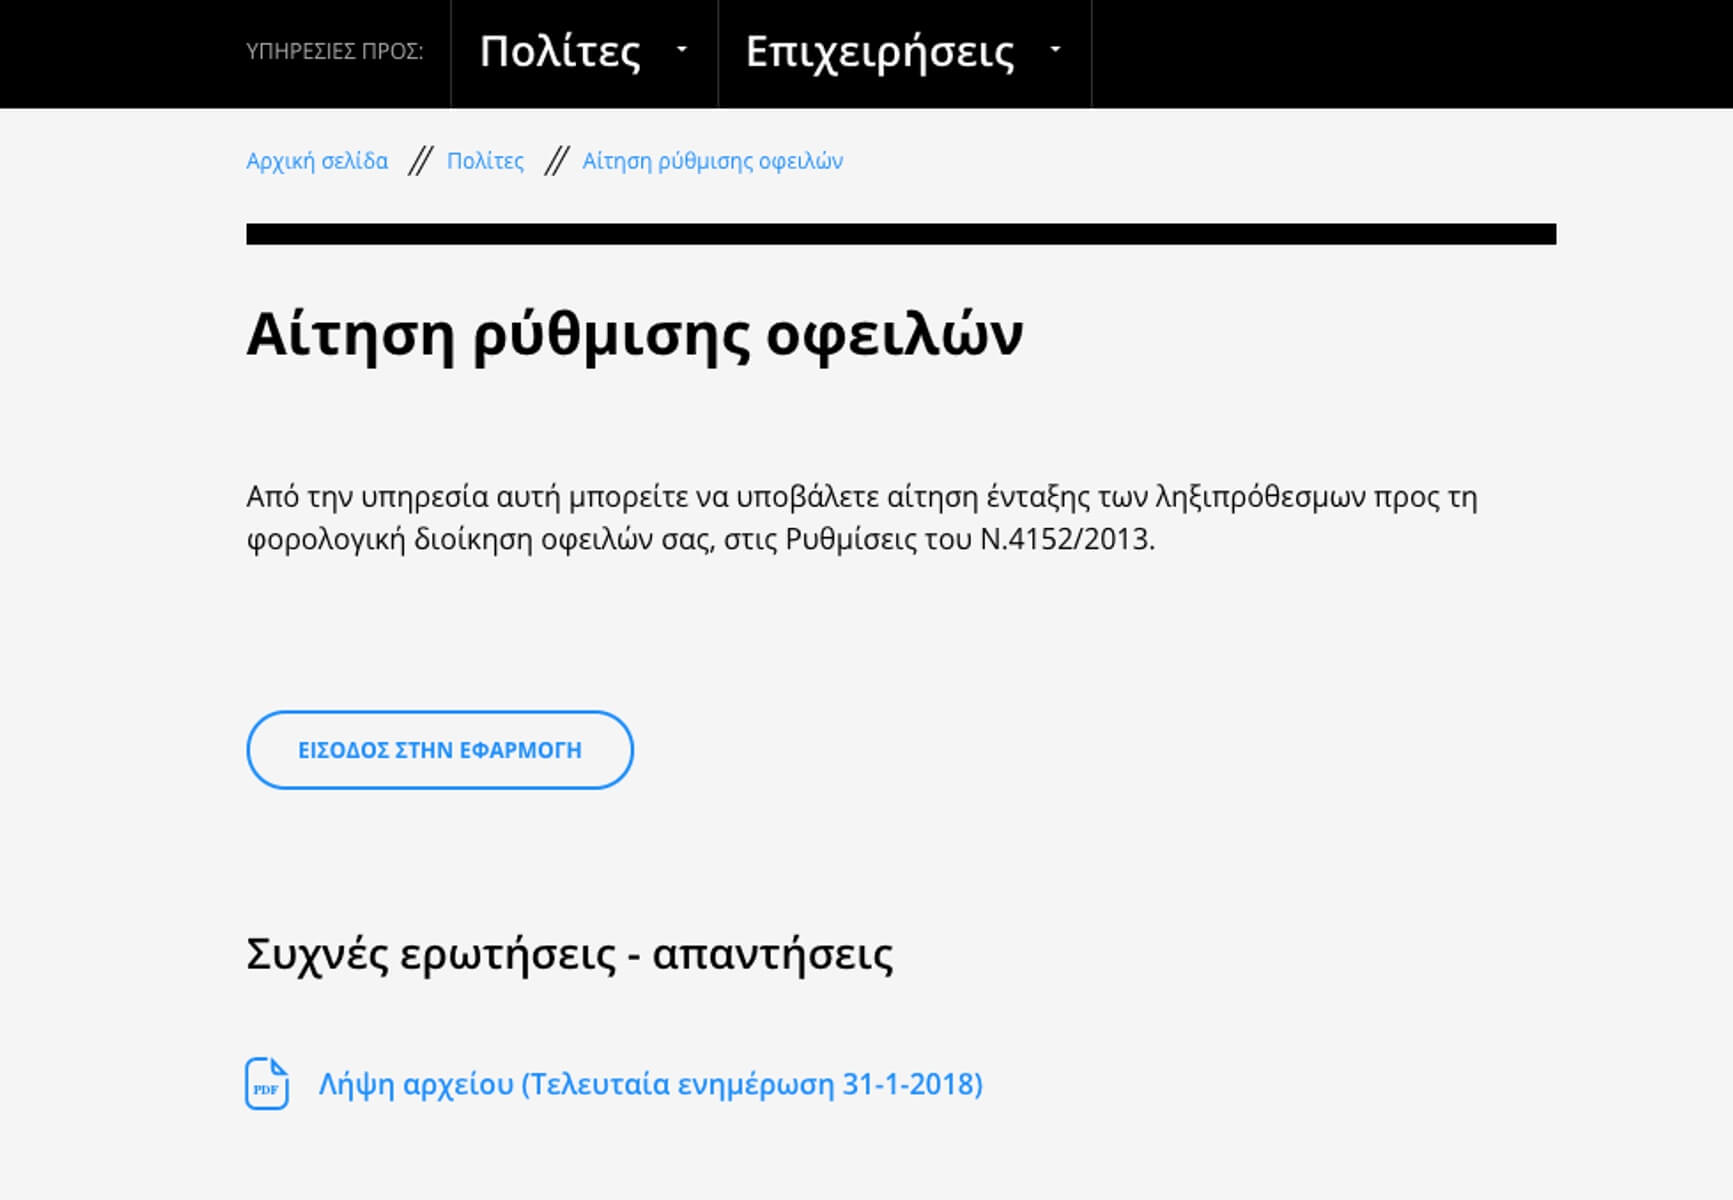
Task: Click separator slashes after Πολίτες breadcrumb
Action: pos(555,161)
